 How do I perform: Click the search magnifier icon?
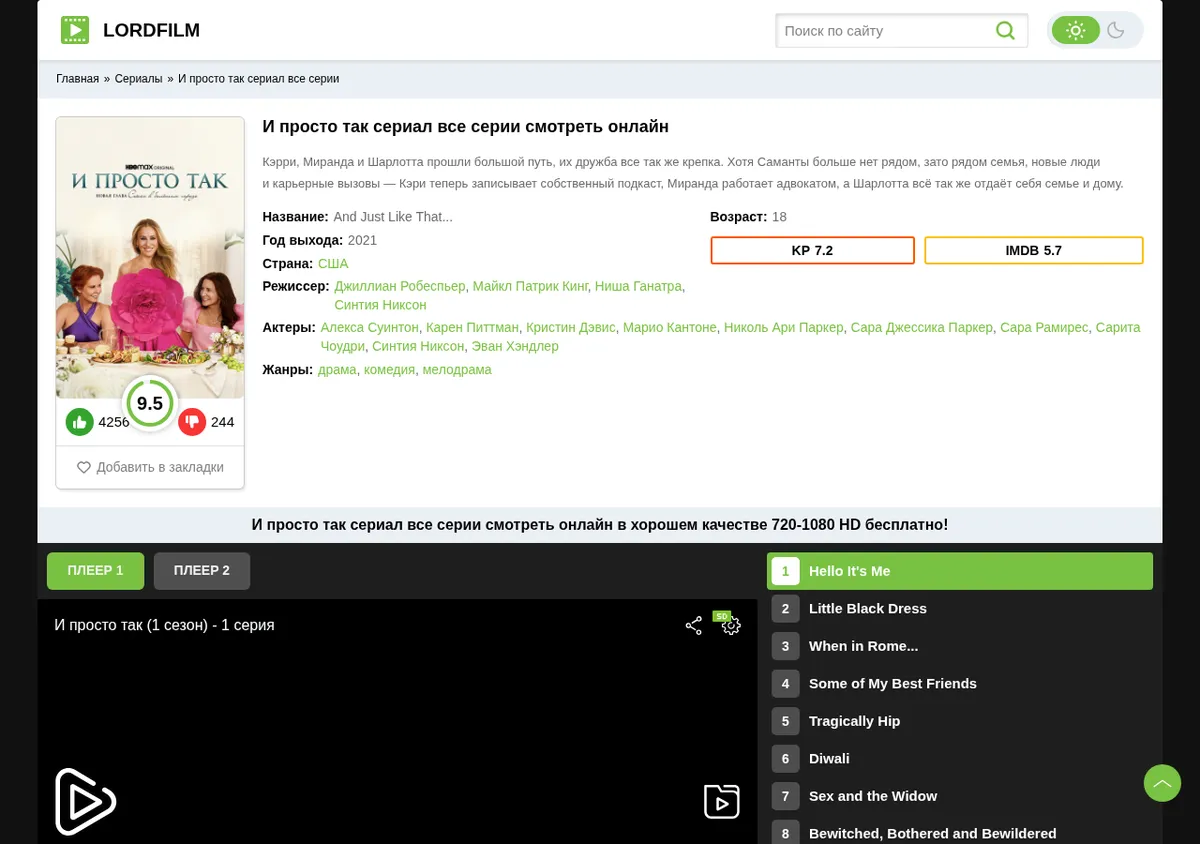1005,31
